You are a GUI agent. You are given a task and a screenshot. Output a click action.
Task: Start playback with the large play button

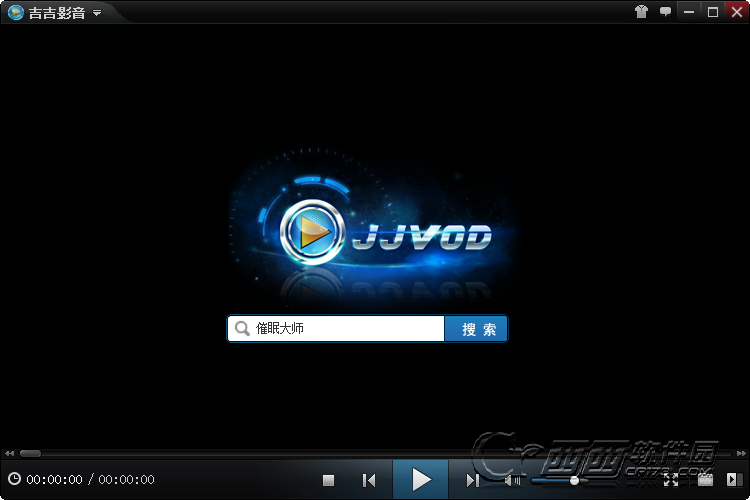tap(420, 479)
